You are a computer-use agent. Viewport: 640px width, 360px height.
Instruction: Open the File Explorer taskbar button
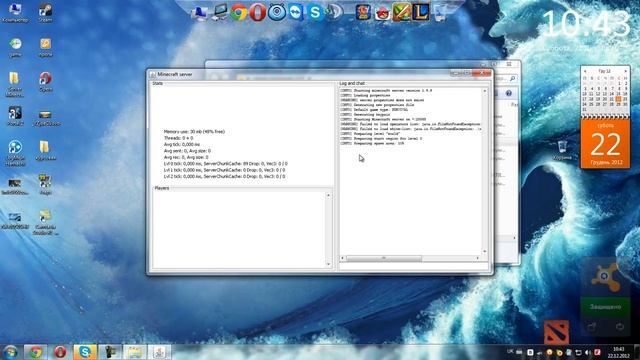(135, 352)
